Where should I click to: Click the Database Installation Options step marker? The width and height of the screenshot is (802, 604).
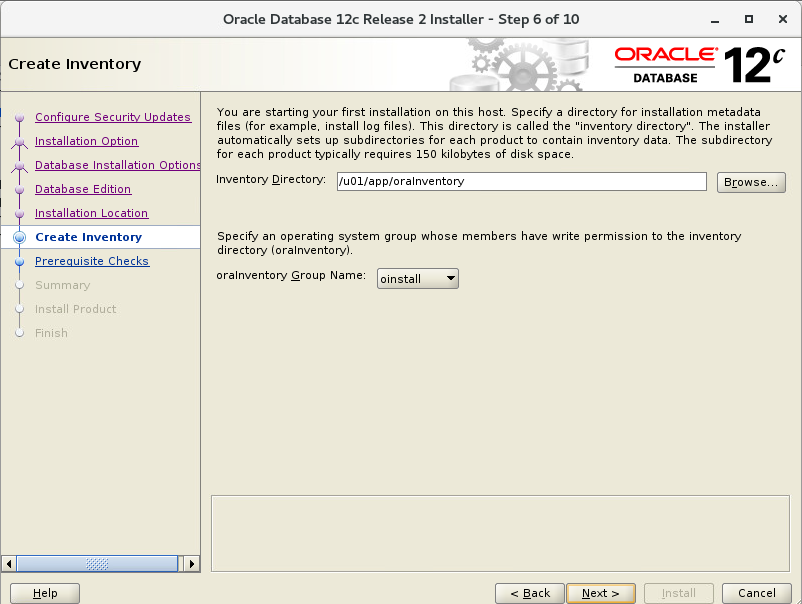pyautogui.click(x=19, y=166)
